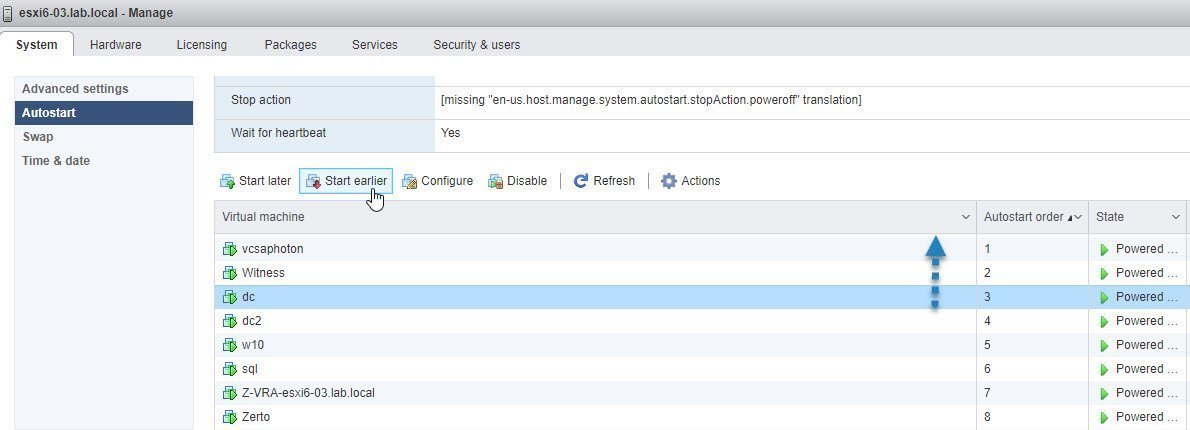This screenshot has height=430, width=1190.
Task: Select Swap in the sidebar
Action: click(x=104, y=137)
